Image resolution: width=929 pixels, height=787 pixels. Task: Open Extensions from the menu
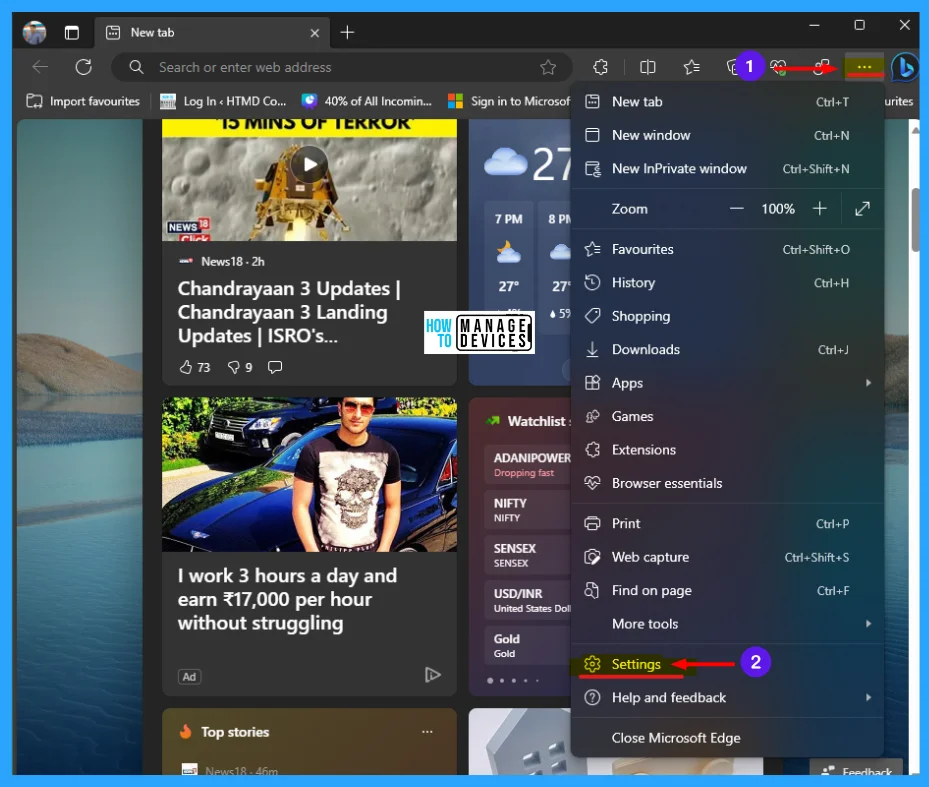pos(727,450)
